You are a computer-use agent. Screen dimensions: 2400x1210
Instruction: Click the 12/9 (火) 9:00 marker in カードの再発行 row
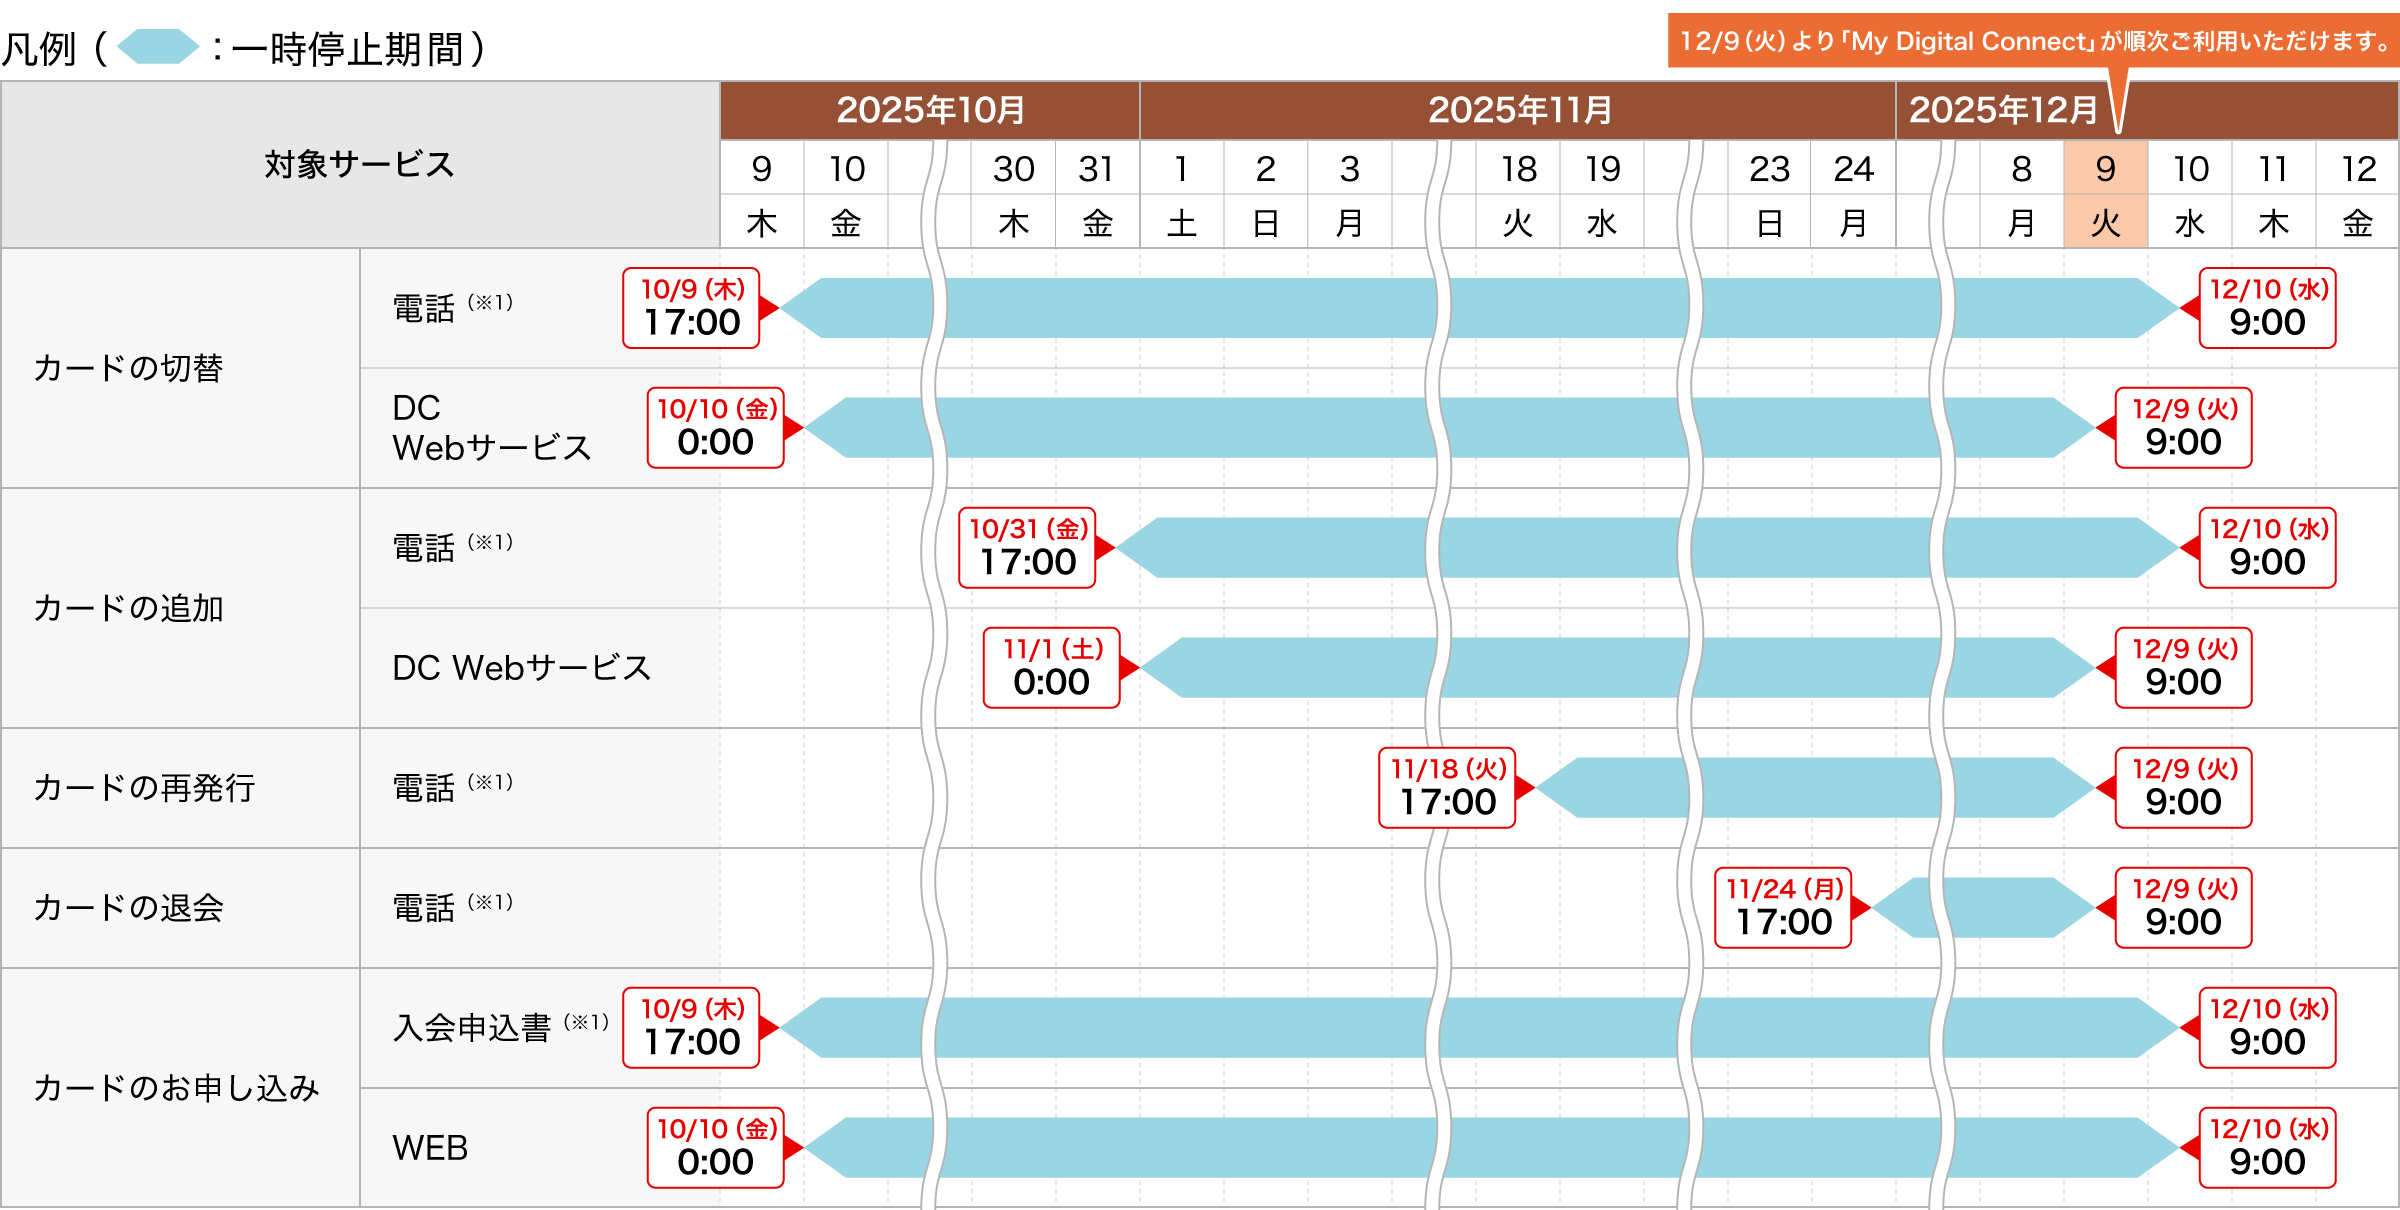point(2183,788)
